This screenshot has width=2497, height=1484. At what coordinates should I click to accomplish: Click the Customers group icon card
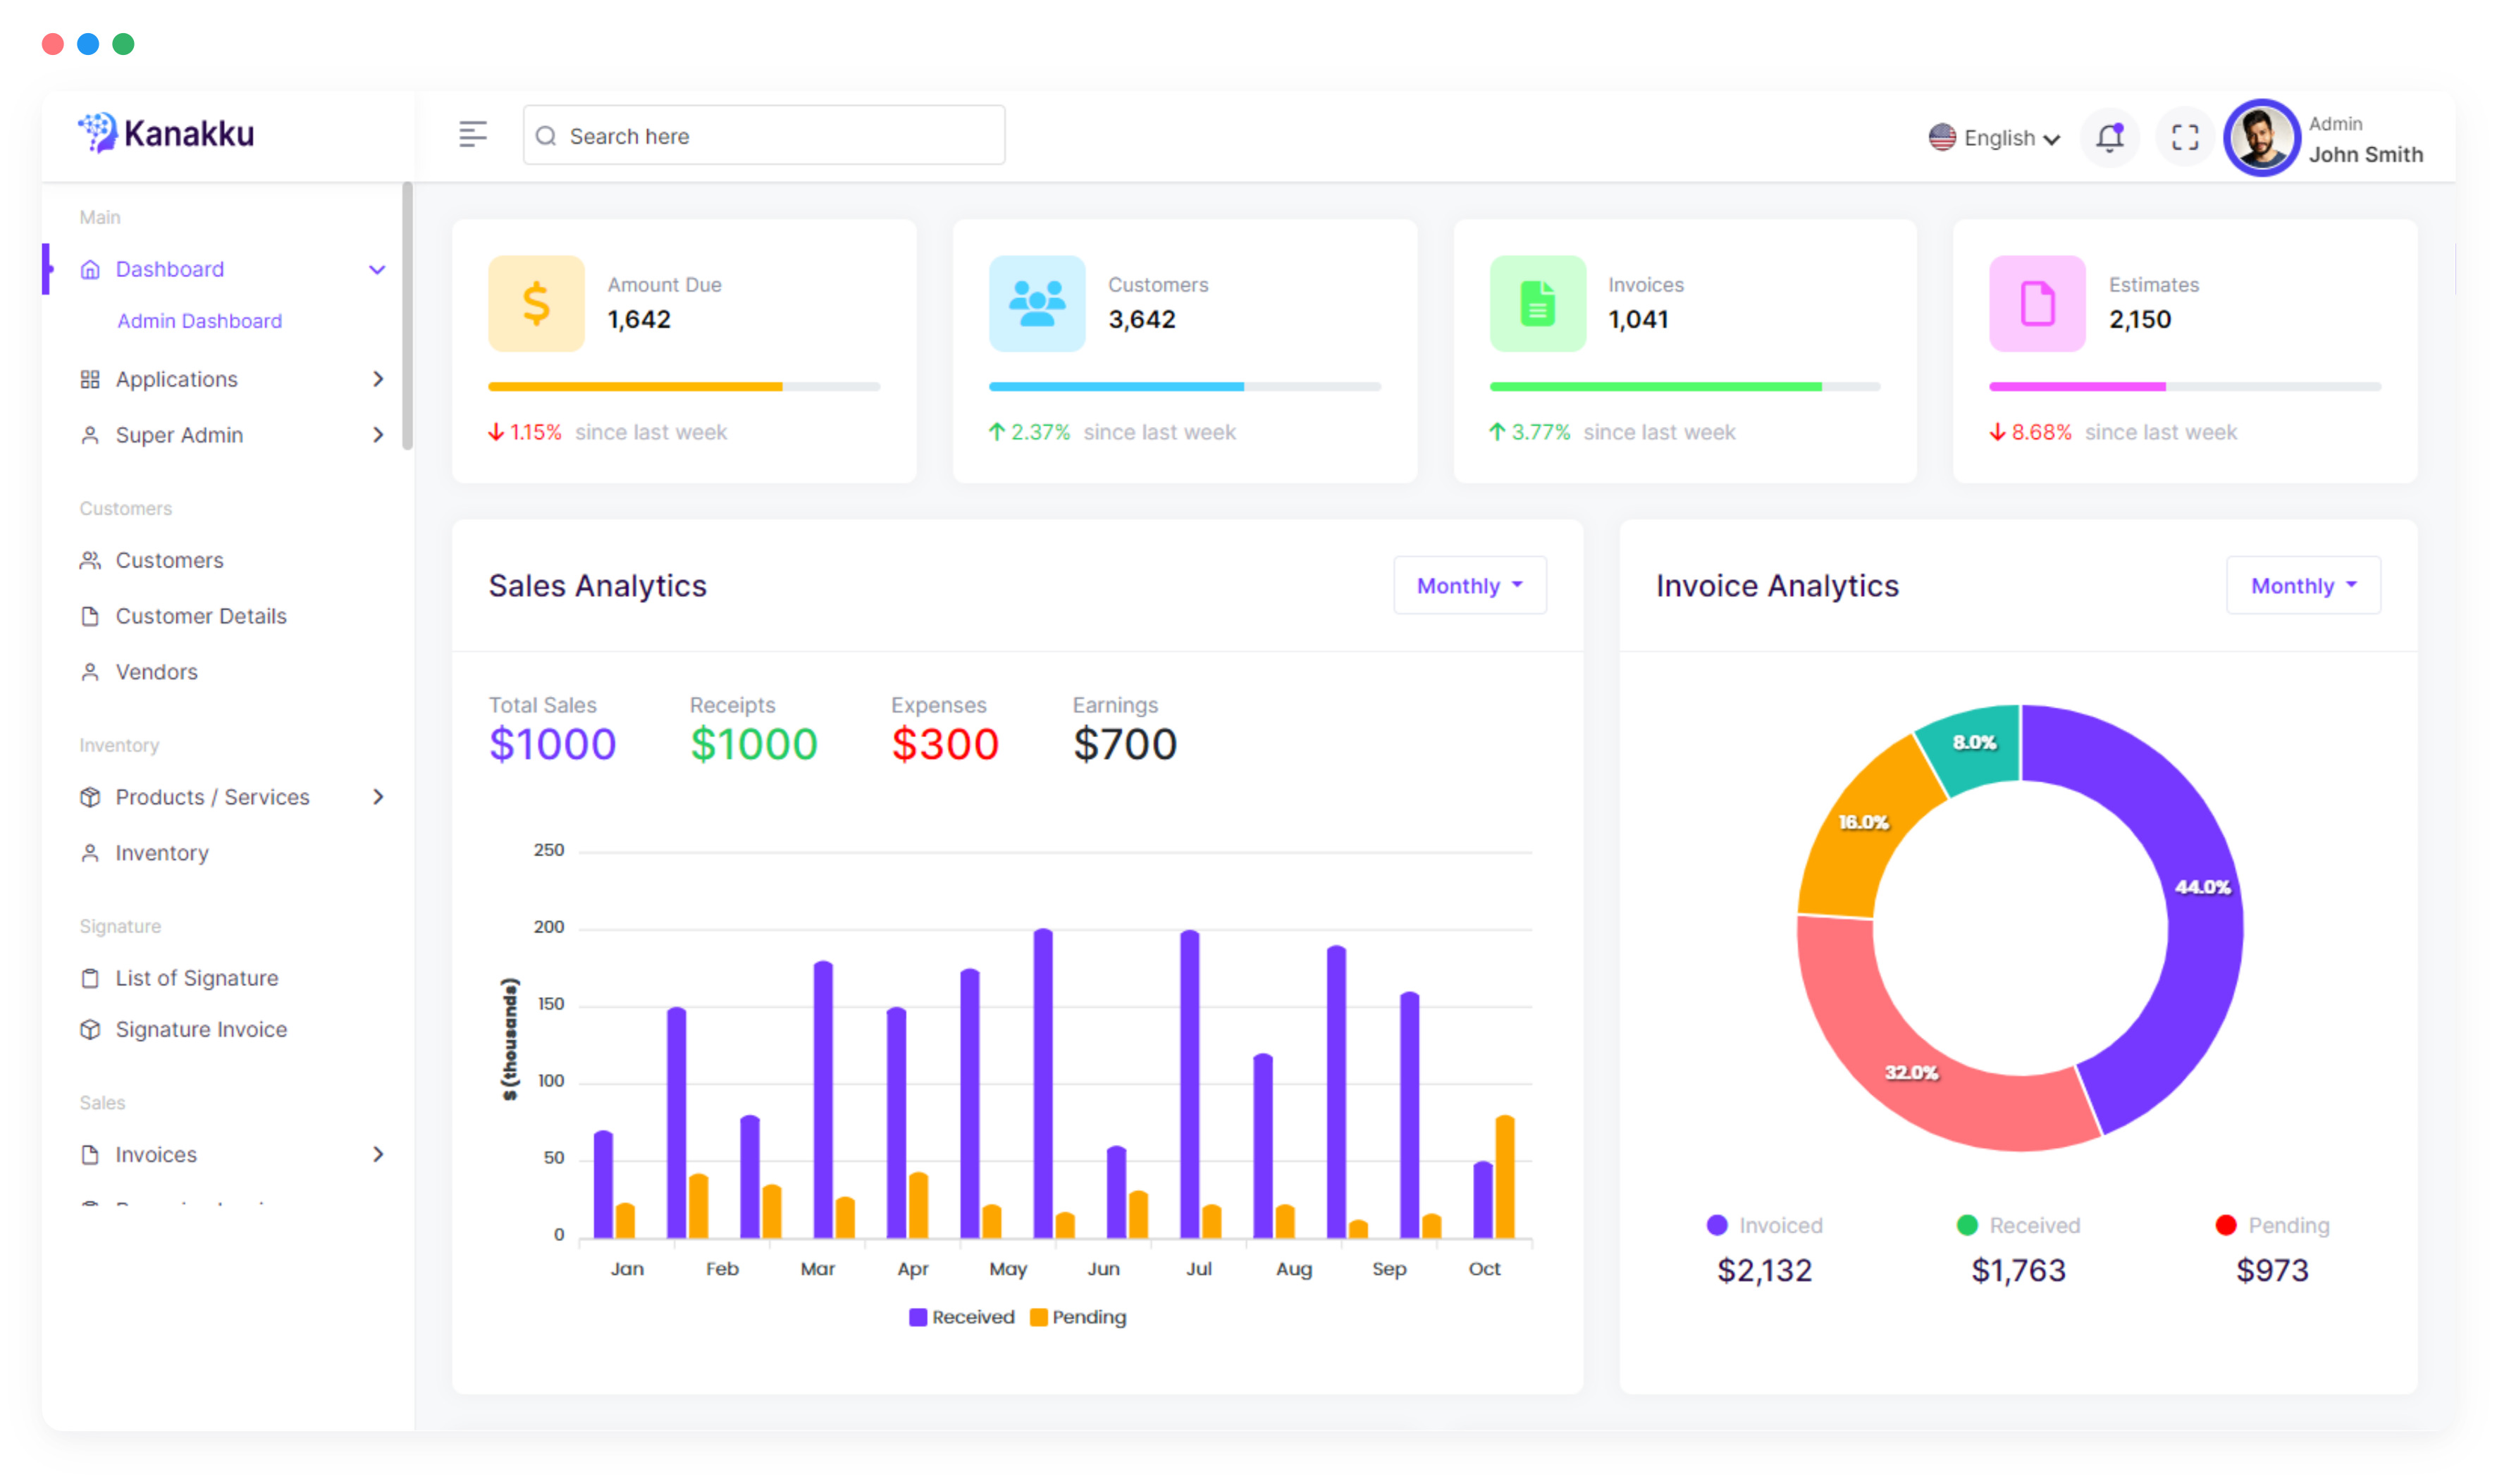1036,303
